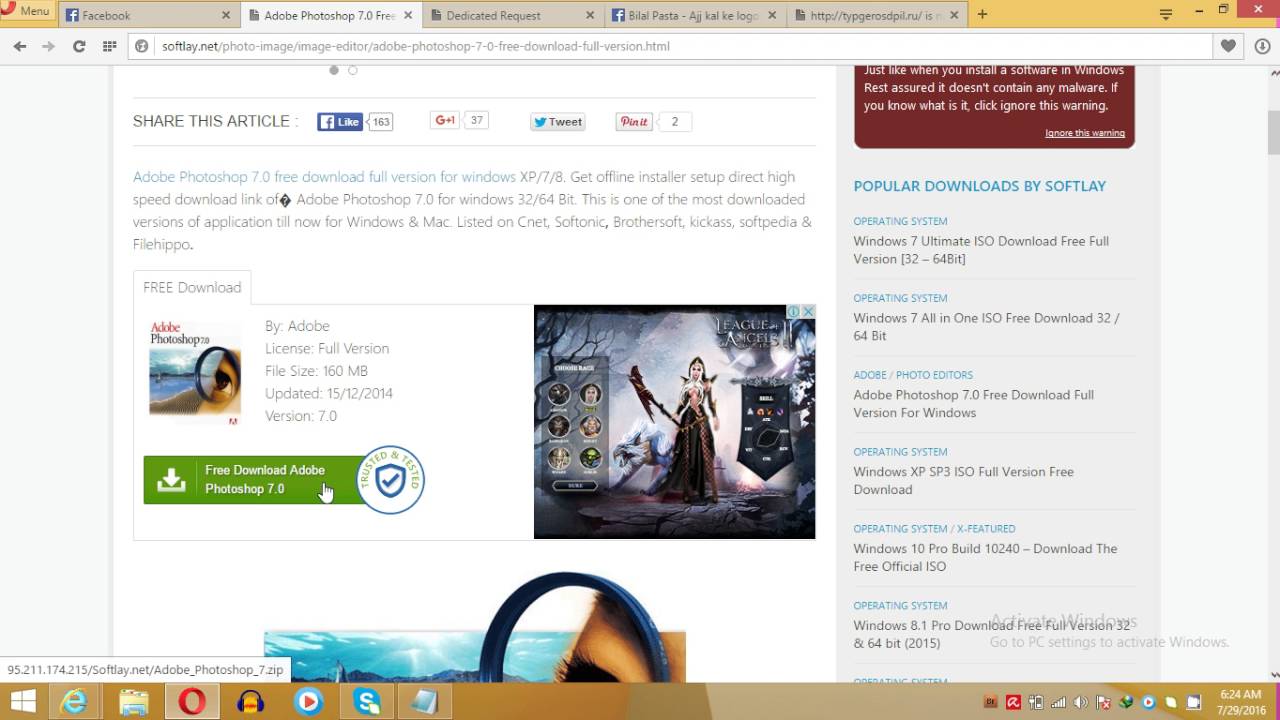Open File Explorer from the taskbar
Screen dimensions: 1280x720
coord(134,702)
